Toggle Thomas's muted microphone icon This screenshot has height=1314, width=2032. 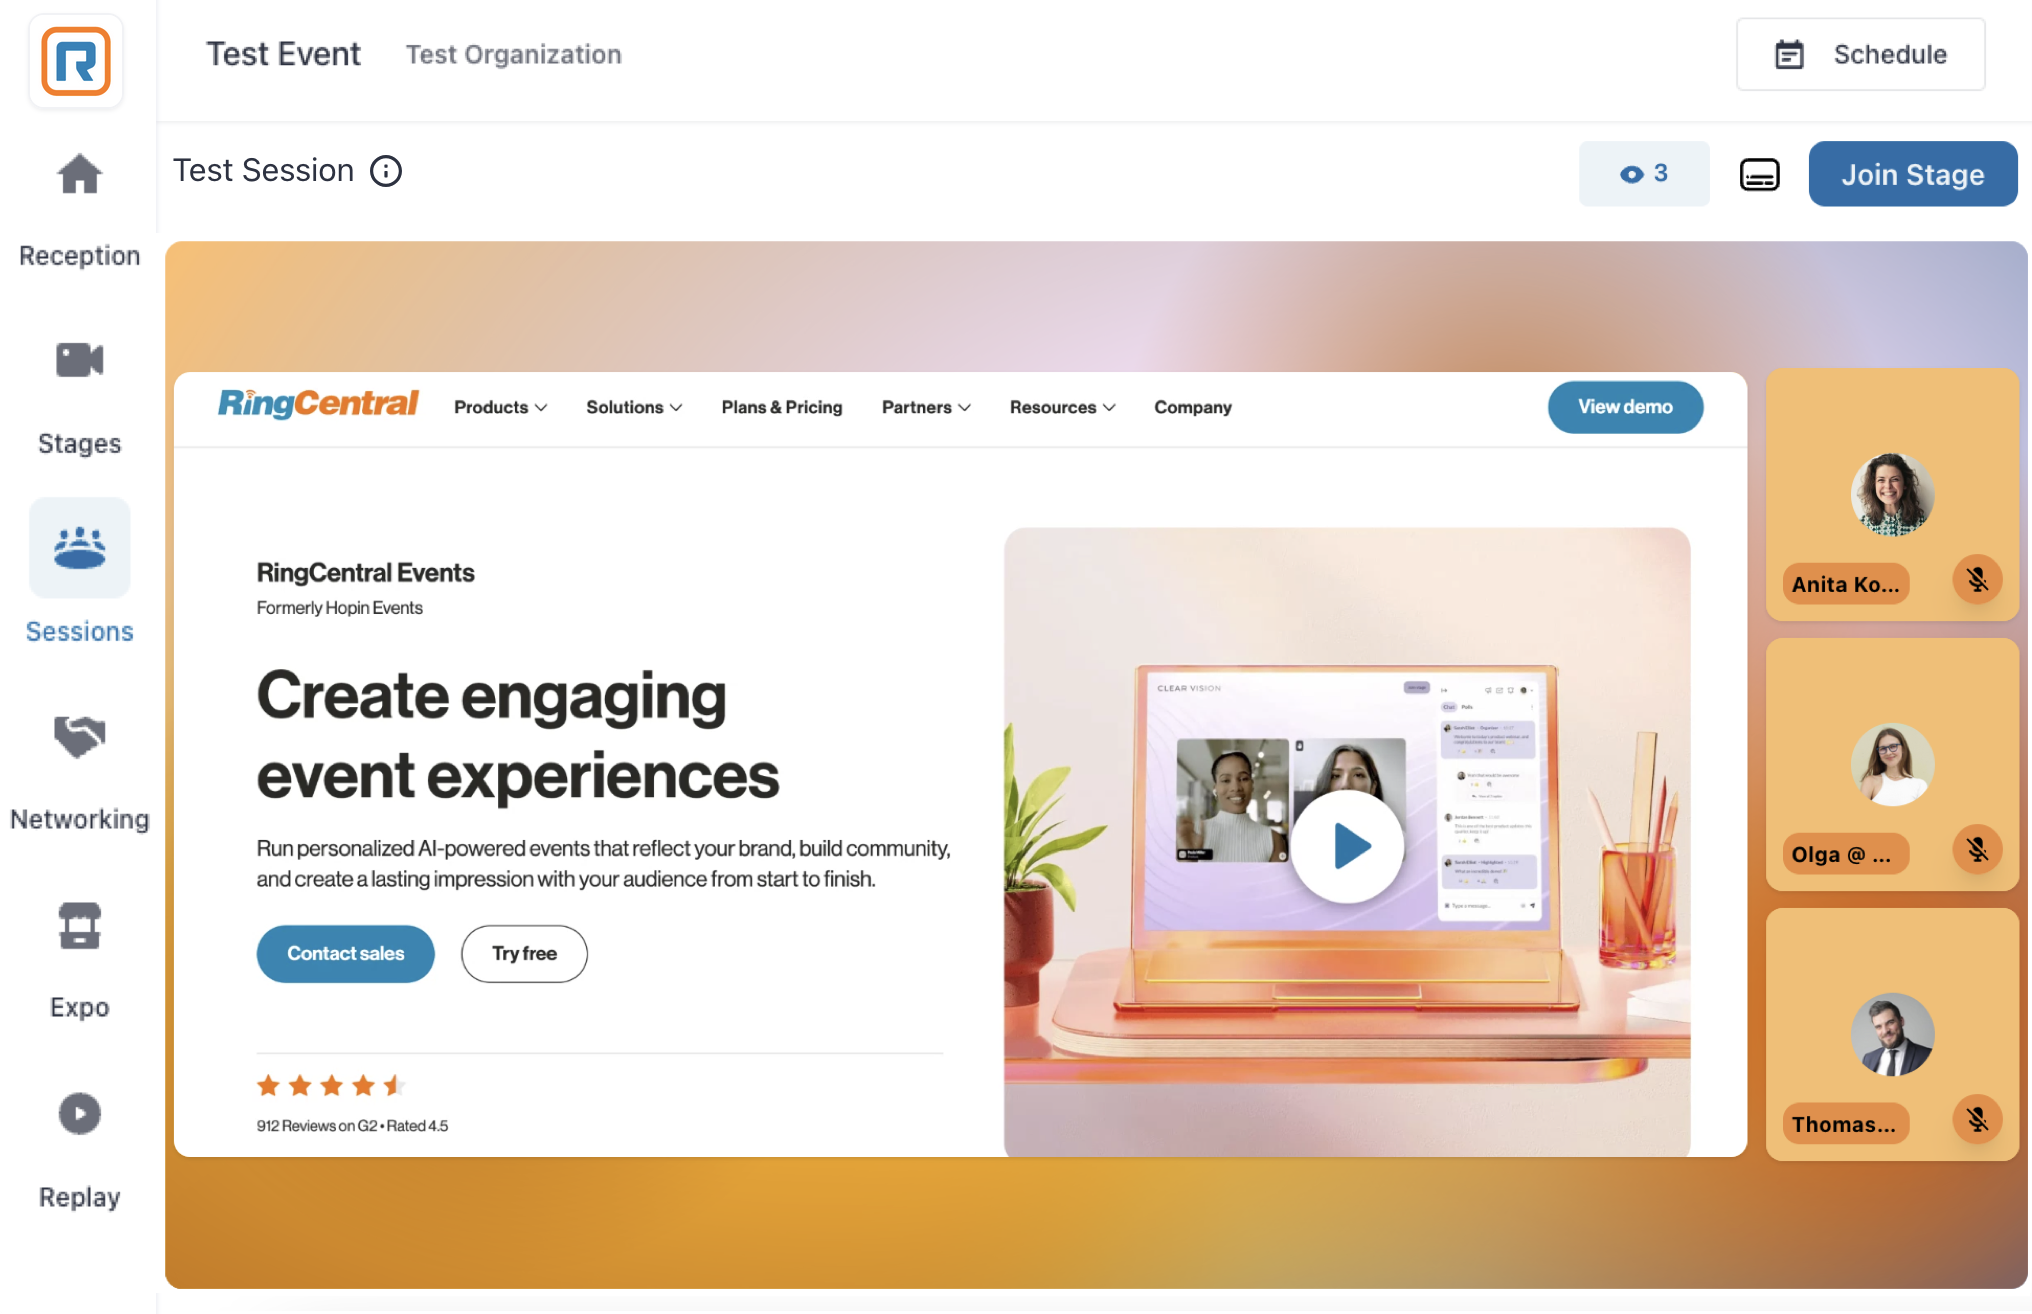[x=1977, y=1120]
